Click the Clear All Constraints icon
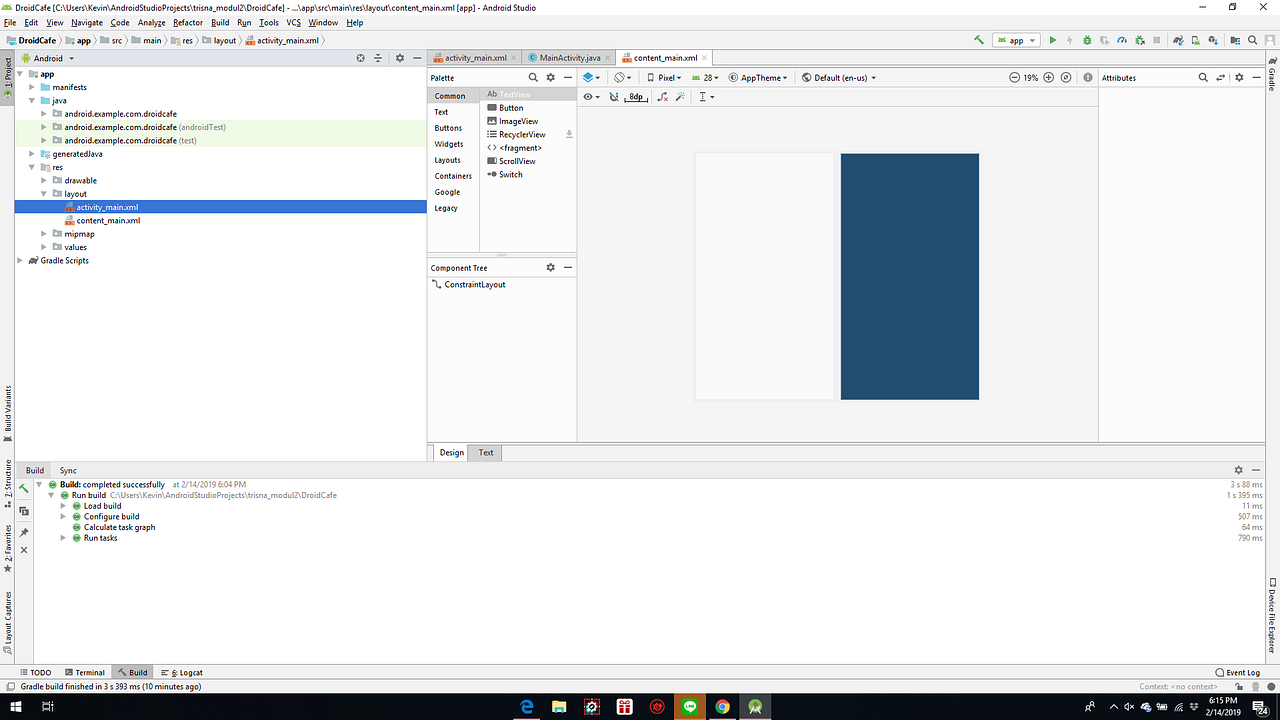The width and height of the screenshot is (1280, 720). click(x=662, y=96)
